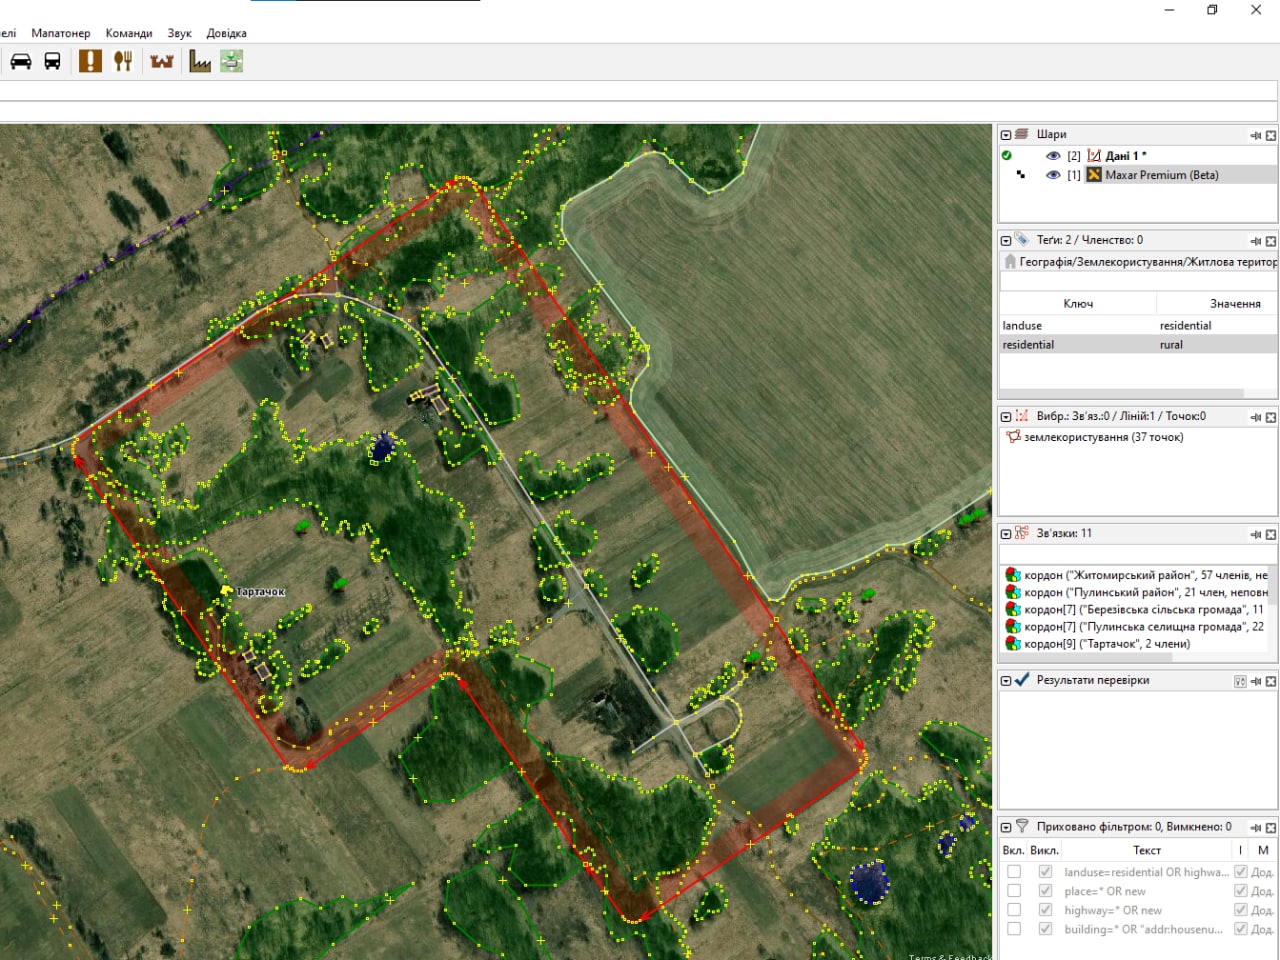This screenshot has height=960, width=1280.
Task: Select the castle historic preset icon
Action: click(x=162, y=61)
